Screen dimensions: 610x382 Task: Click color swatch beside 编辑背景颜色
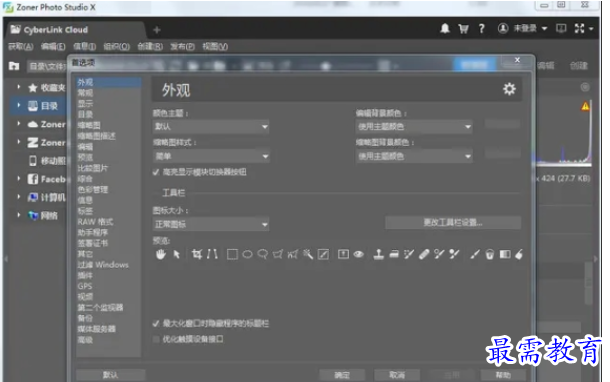502,124
